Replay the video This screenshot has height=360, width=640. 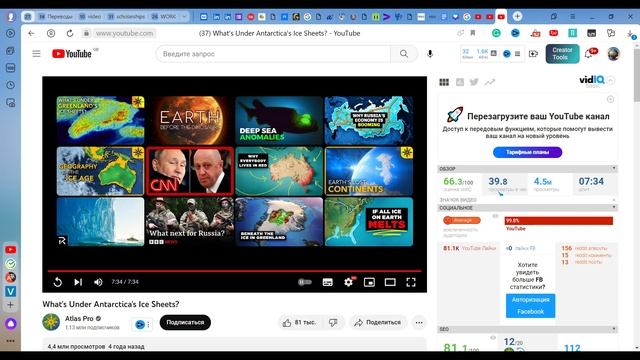pyautogui.click(x=58, y=282)
